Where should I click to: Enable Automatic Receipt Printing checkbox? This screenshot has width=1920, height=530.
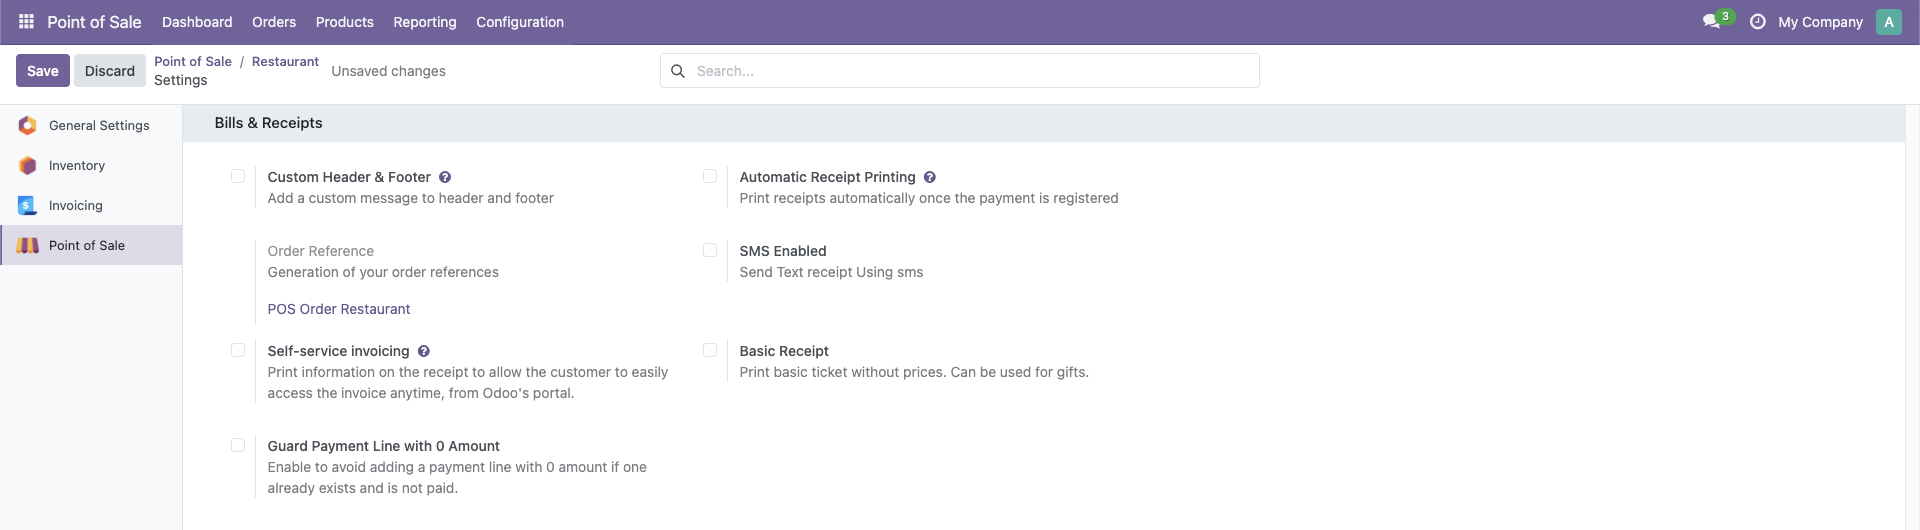click(x=710, y=176)
